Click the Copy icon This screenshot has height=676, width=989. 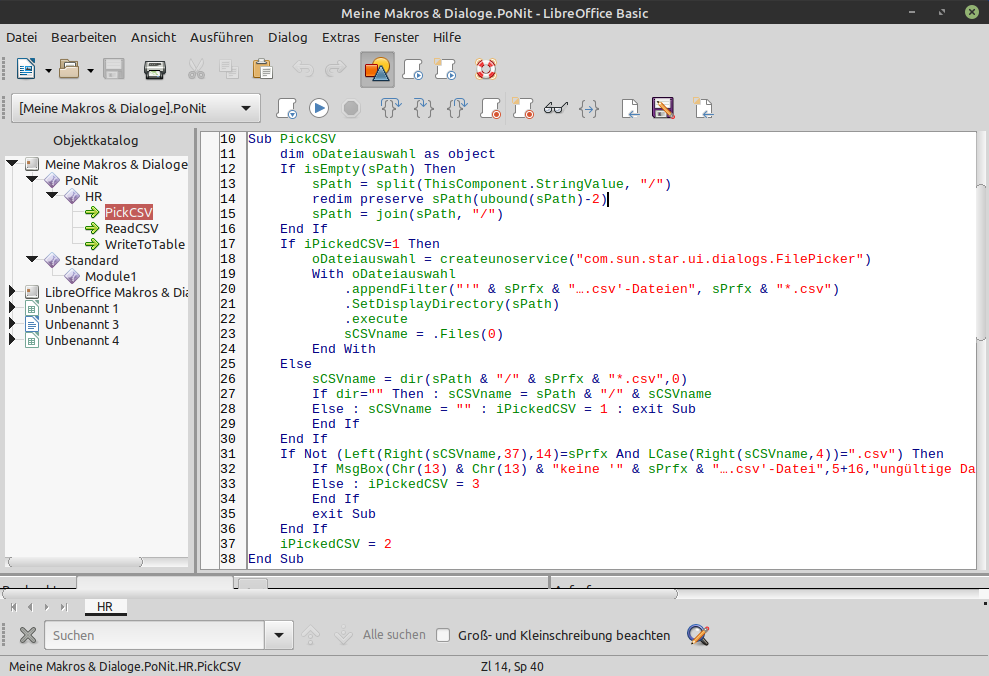tap(228, 69)
